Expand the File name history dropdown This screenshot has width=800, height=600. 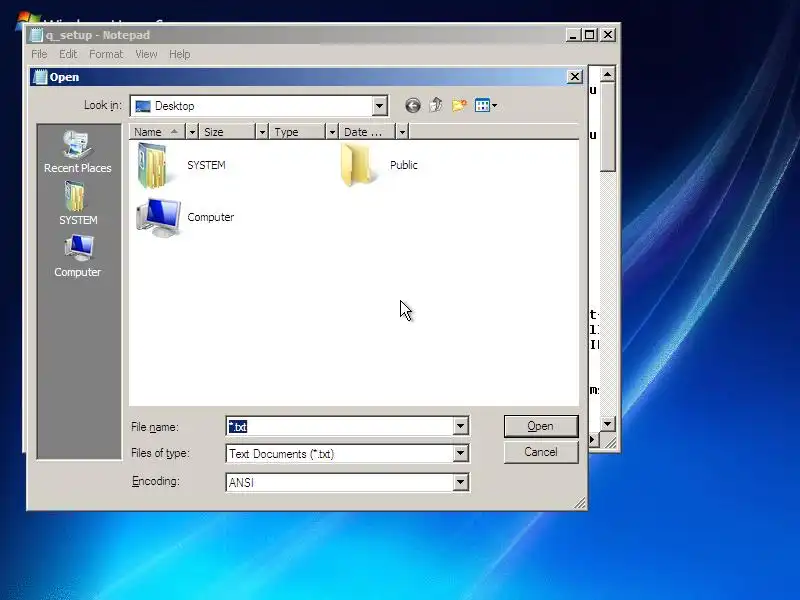(x=460, y=426)
